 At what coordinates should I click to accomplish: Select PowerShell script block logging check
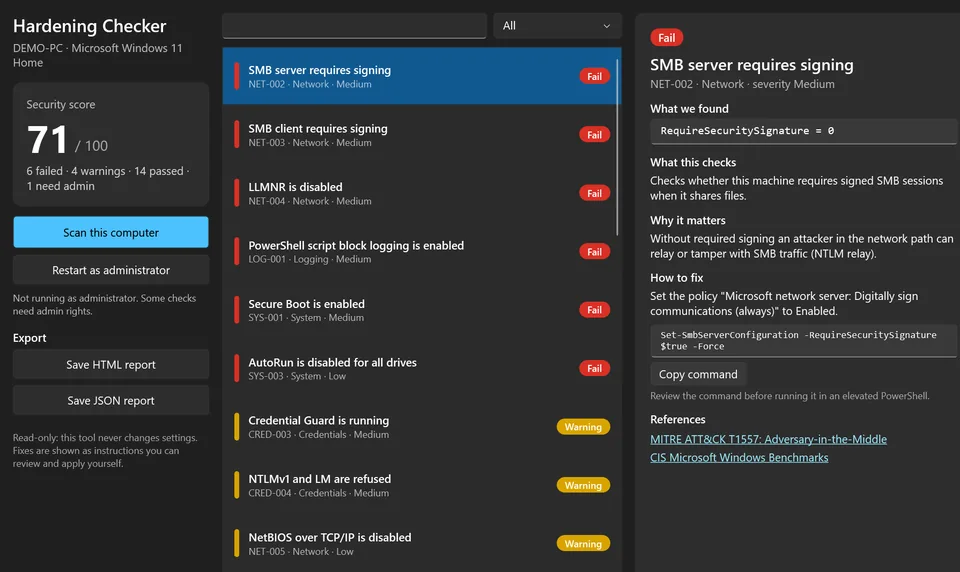(x=422, y=252)
